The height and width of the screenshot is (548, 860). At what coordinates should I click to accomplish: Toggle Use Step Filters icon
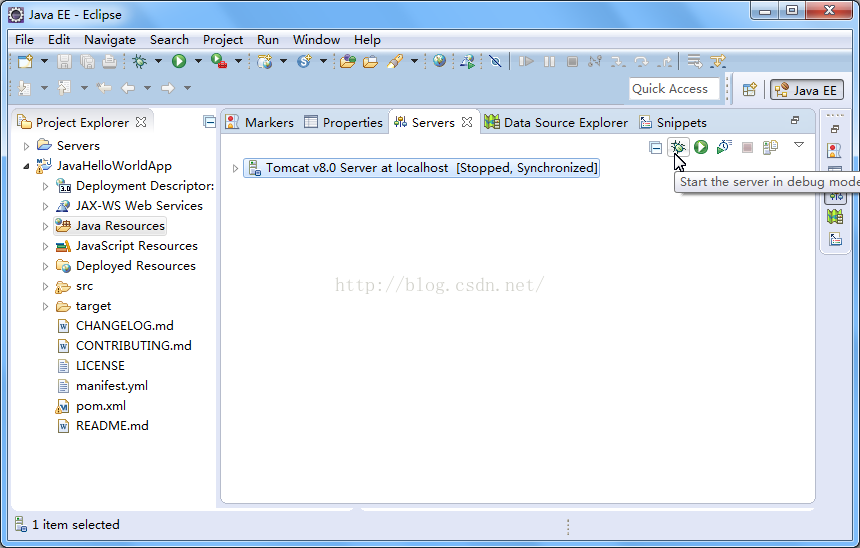(x=717, y=61)
